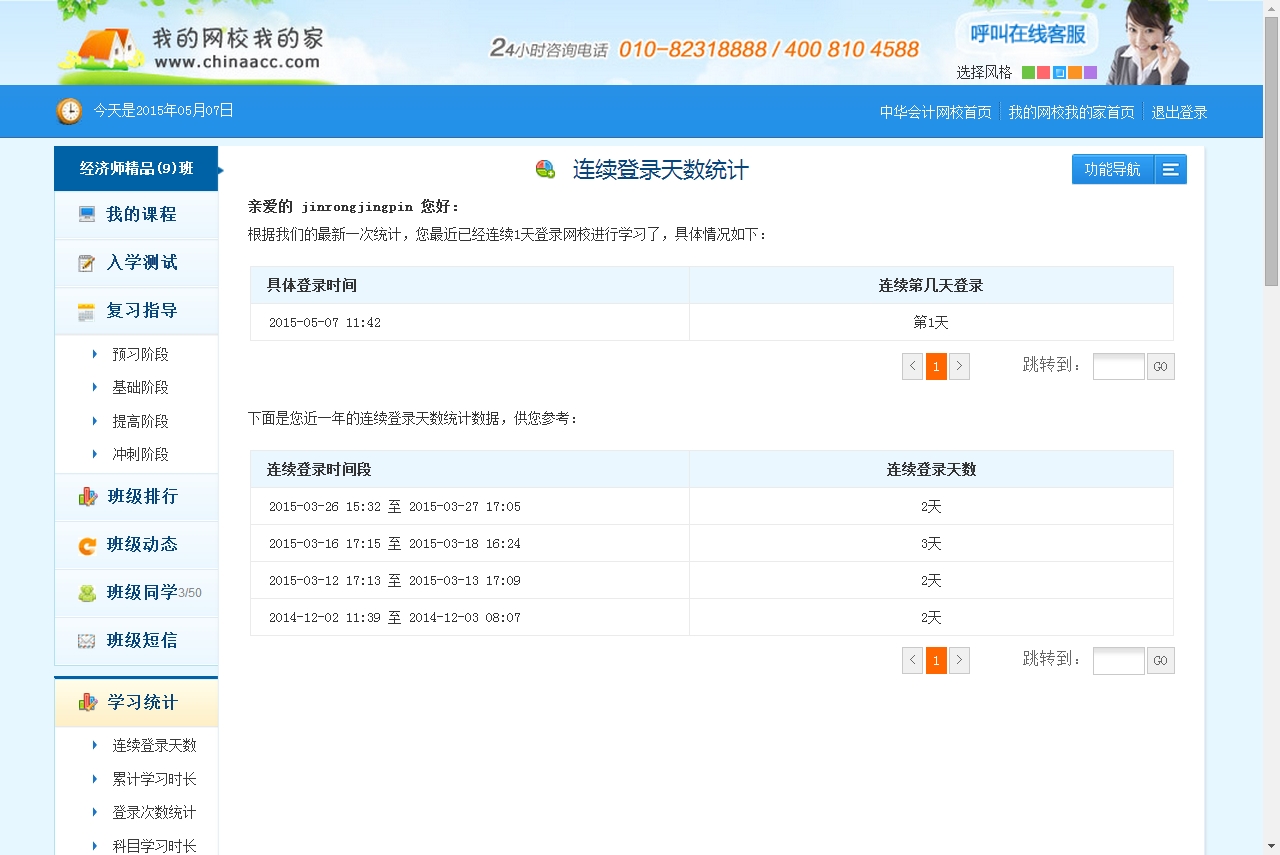Go to 中华会计网校首页
The width and height of the screenshot is (1280, 855).
coord(935,112)
